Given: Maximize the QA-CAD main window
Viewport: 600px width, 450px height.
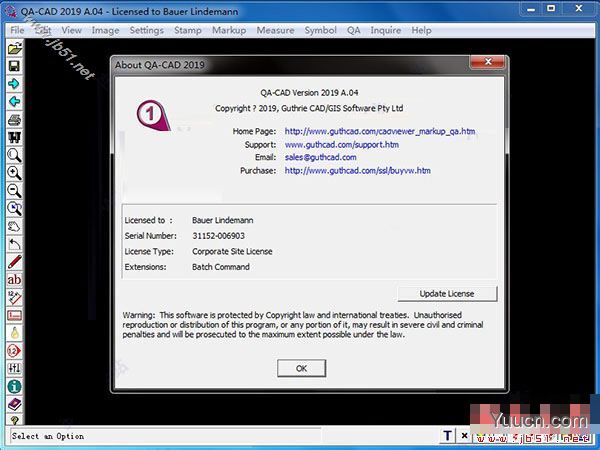Looking at the screenshot, I should [551, 8].
